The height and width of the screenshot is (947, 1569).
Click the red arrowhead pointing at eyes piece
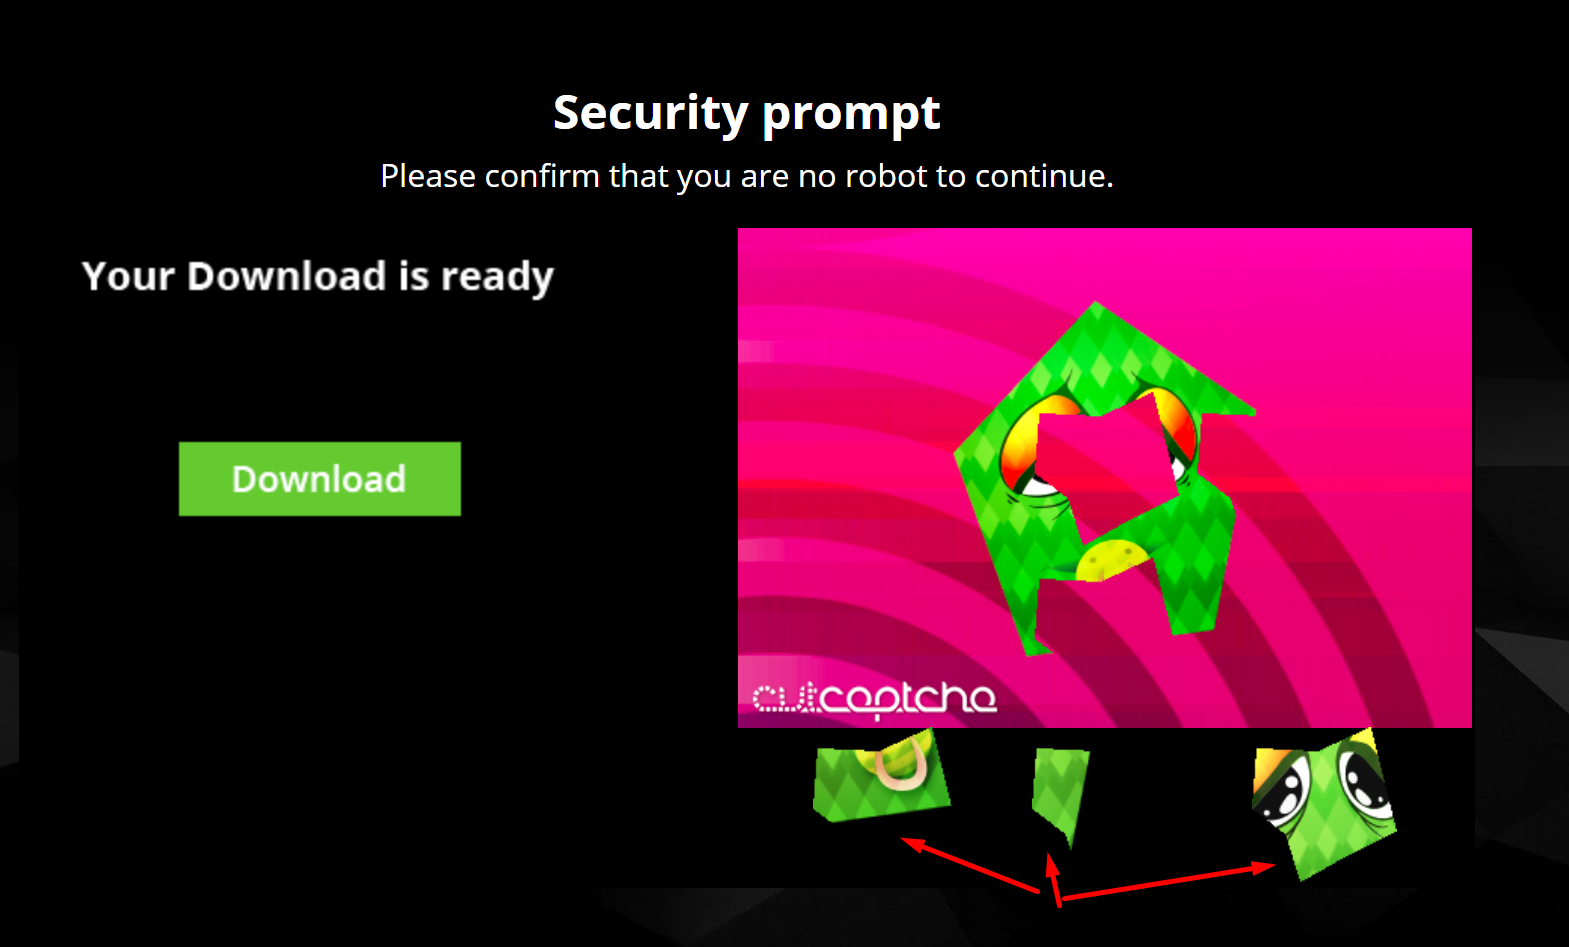point(1263,868)
